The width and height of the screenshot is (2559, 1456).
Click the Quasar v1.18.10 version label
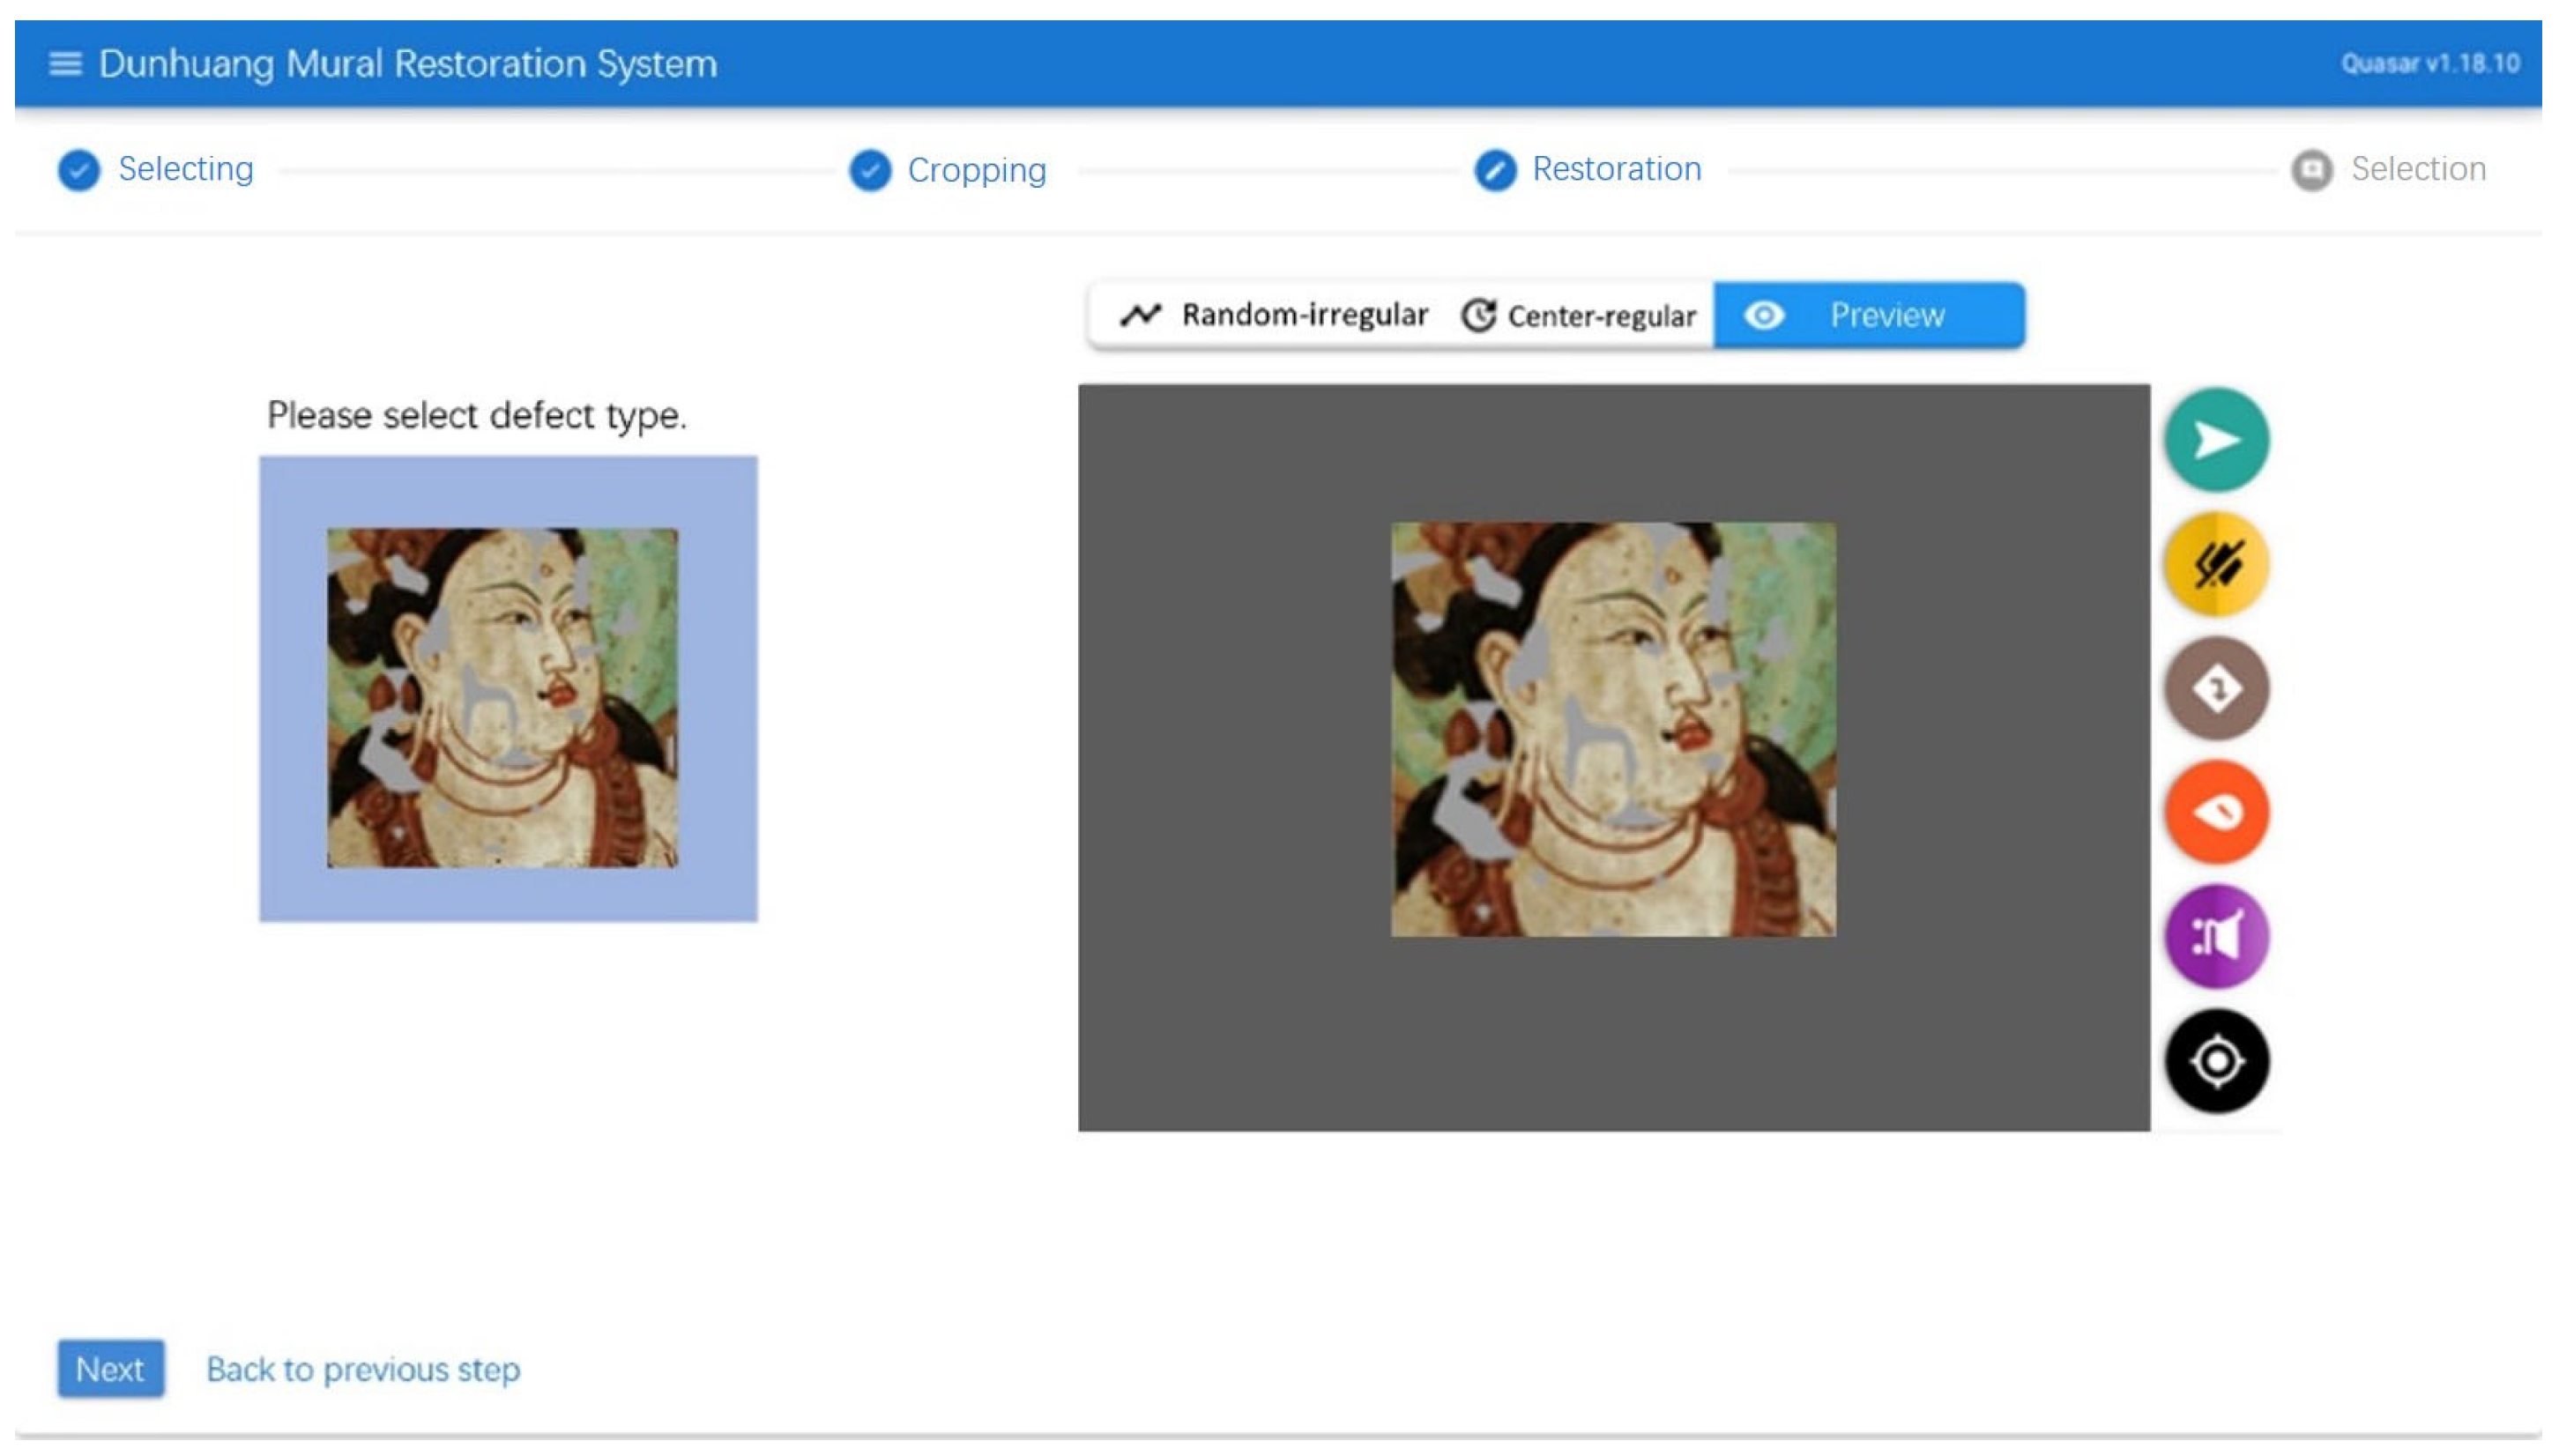(2429, 64)
